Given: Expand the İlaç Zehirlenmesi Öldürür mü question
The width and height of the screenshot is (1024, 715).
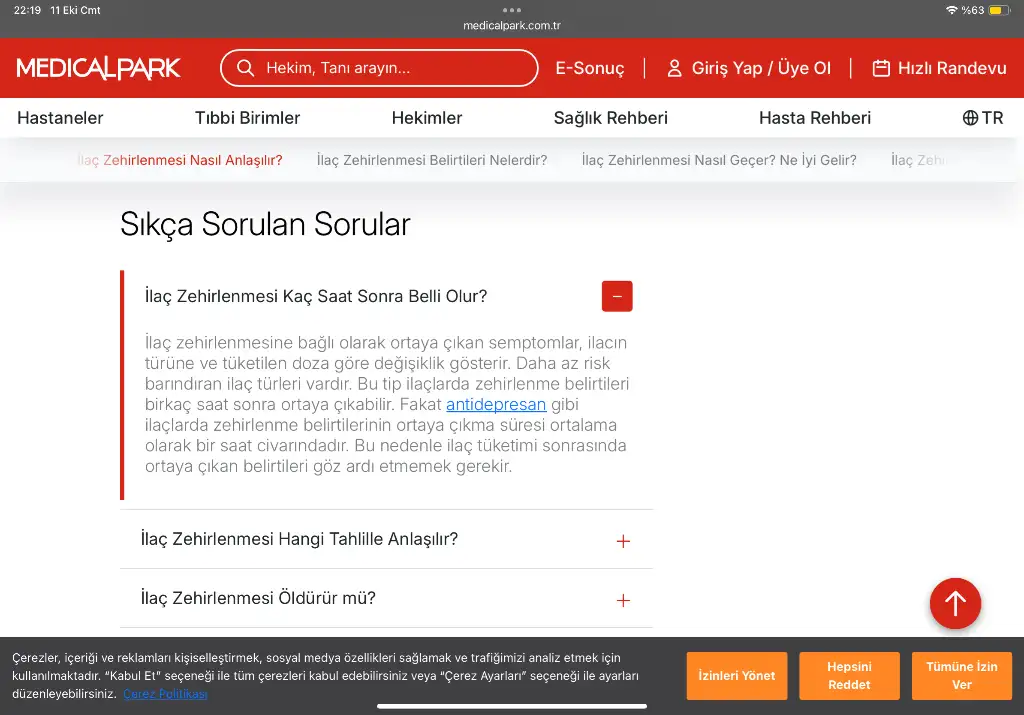Looking at the screenshot, I should click(623, 600).
